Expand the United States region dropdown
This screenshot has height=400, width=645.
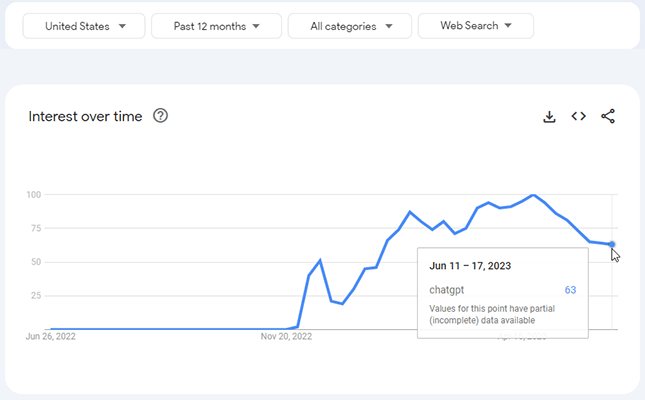click(82, 26)
